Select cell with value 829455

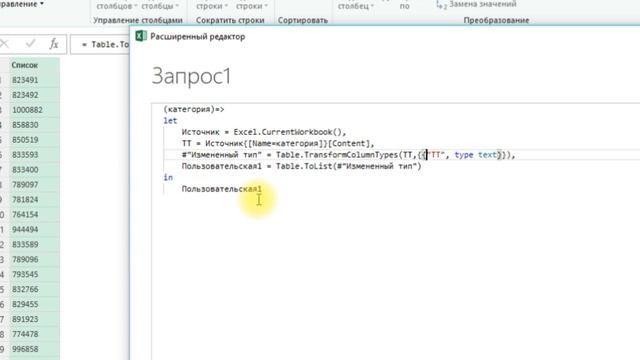pyautogui.click(x=34, y=304)
